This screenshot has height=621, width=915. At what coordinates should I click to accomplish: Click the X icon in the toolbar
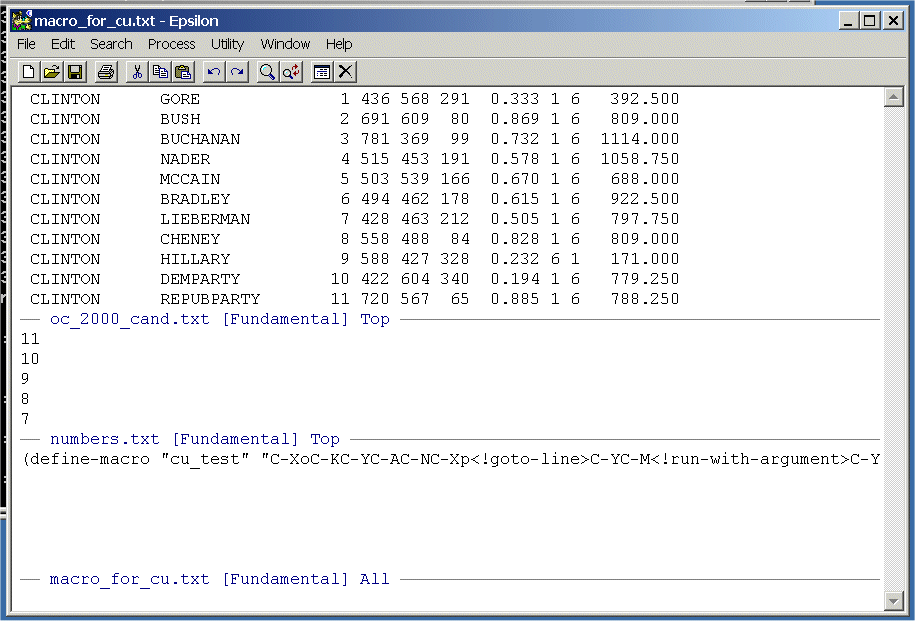[345, 71]
